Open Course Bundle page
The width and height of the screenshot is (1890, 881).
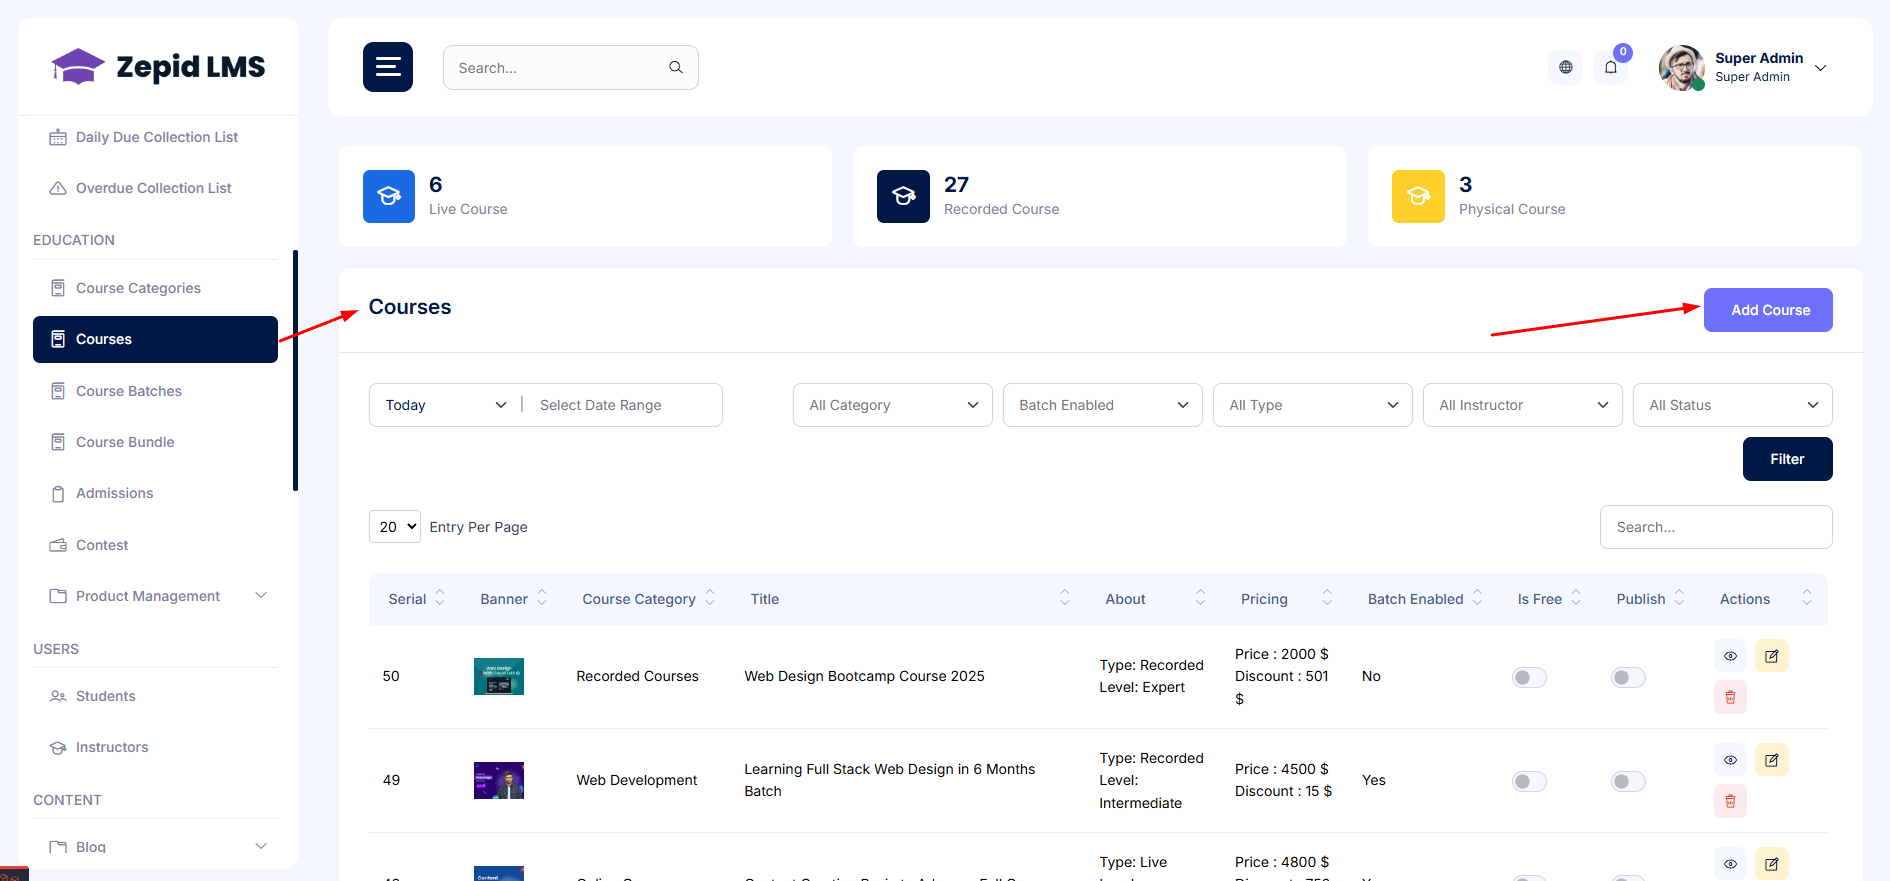[x=156, y=442]
